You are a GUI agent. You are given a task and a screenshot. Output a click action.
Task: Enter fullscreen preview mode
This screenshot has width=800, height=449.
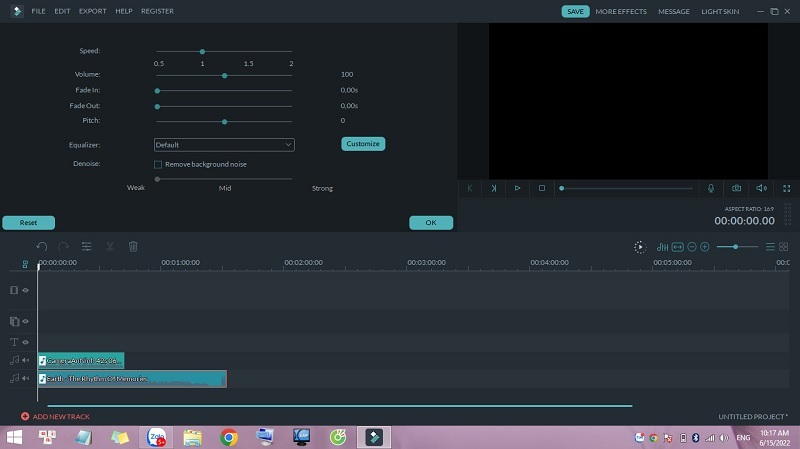tap(787, 188)
